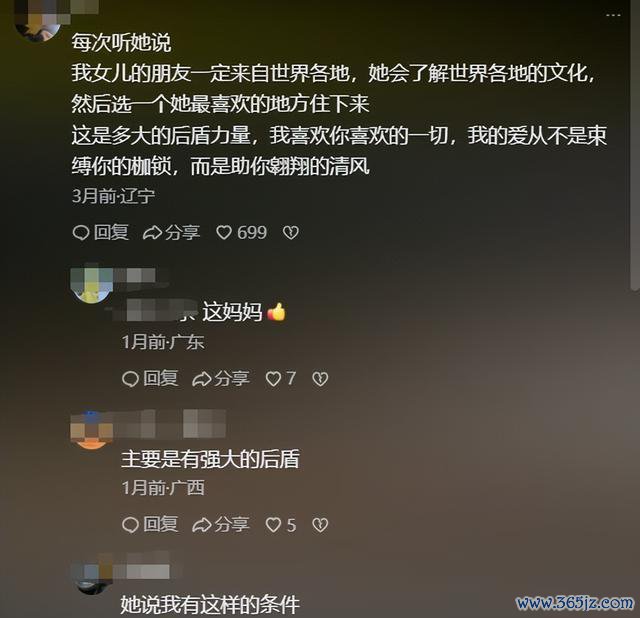Open last commenter's dark avatar
Screen dimensions: 640x618
click(x=91, y=574)
